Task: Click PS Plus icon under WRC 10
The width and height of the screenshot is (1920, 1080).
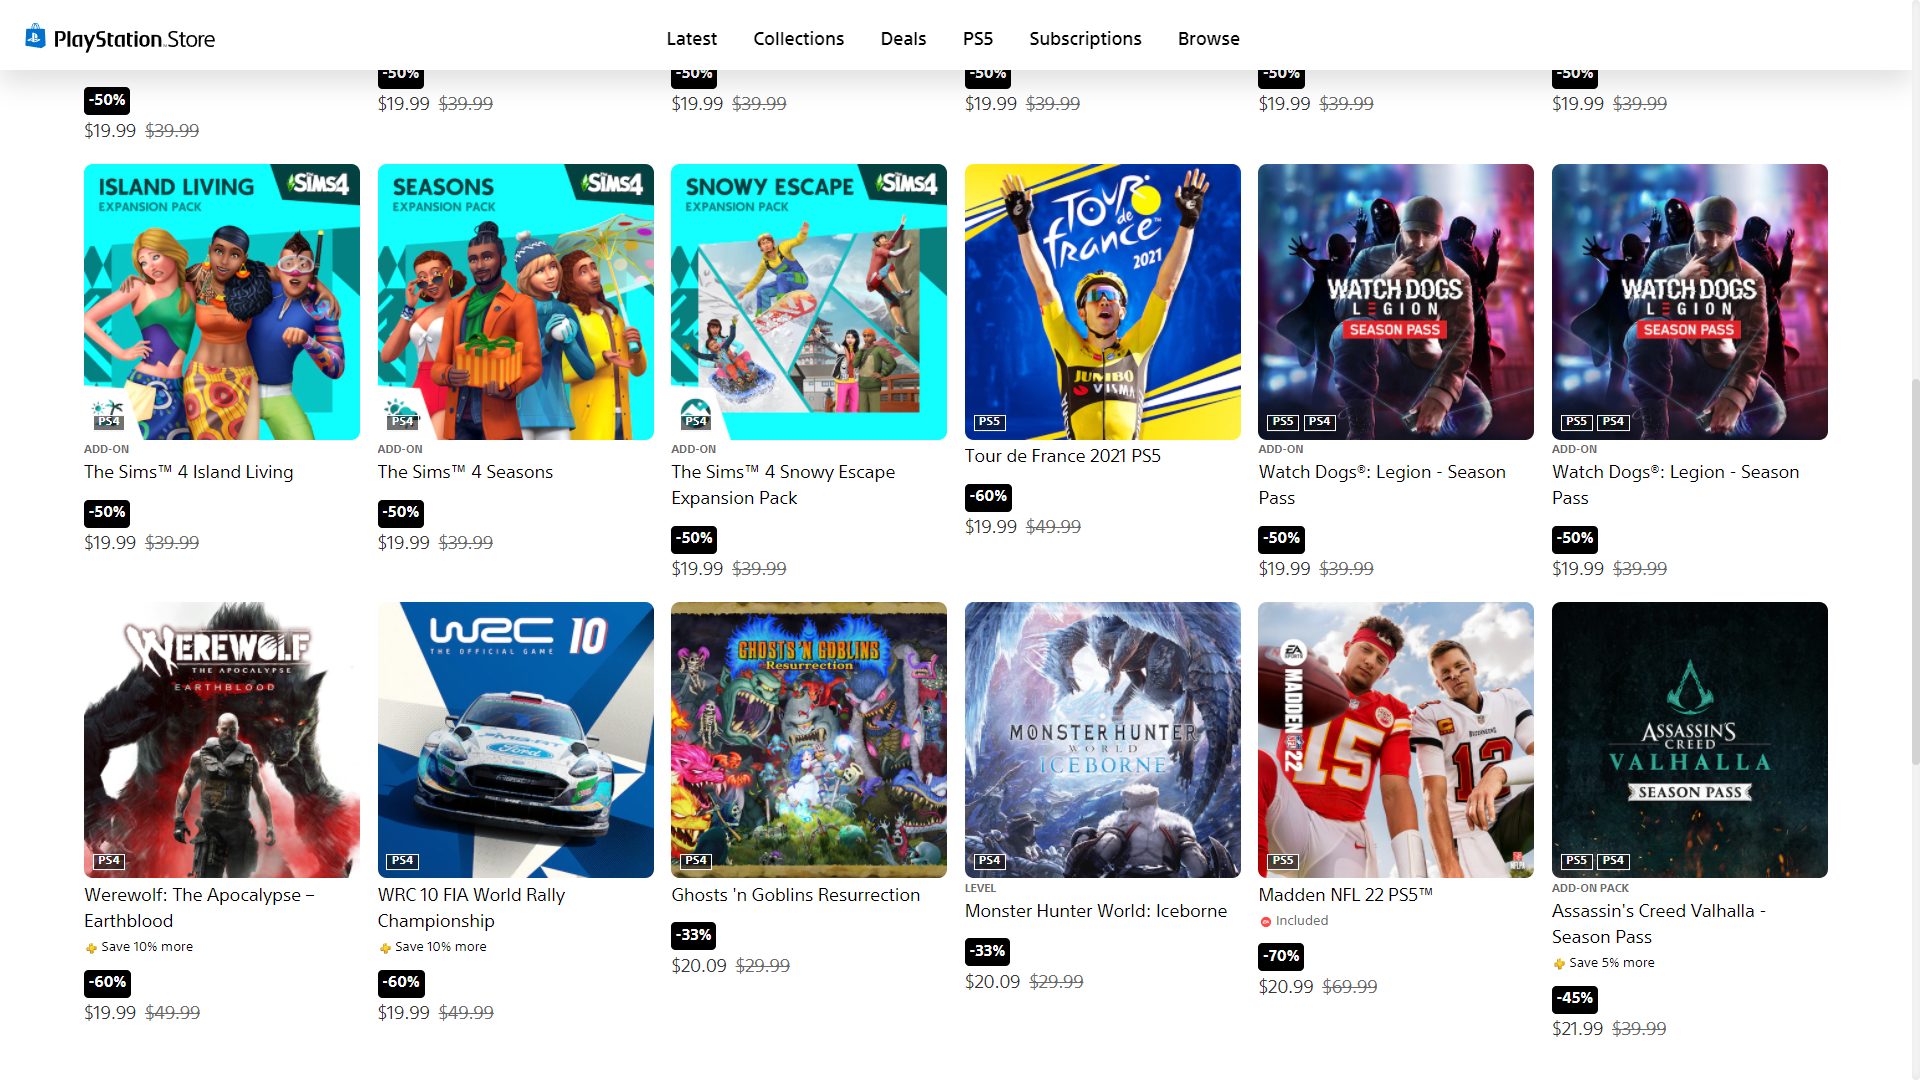Action: pyautogui.click(x=385, y=948)
